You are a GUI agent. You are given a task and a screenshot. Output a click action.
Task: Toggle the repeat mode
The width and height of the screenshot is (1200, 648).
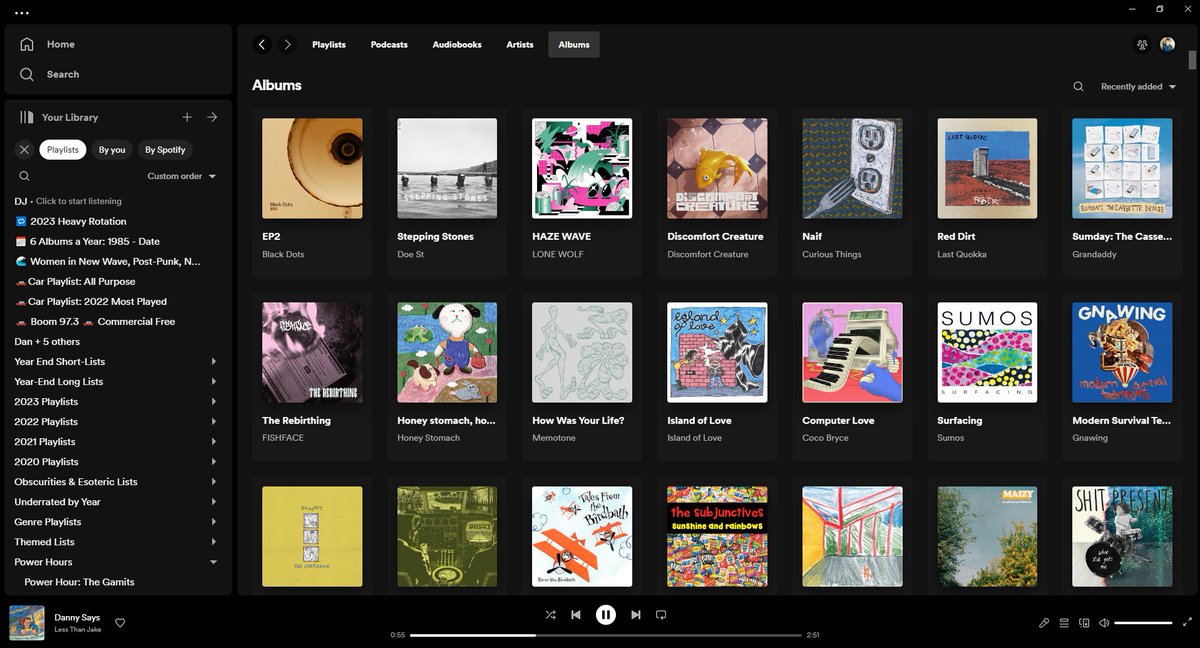661,615
